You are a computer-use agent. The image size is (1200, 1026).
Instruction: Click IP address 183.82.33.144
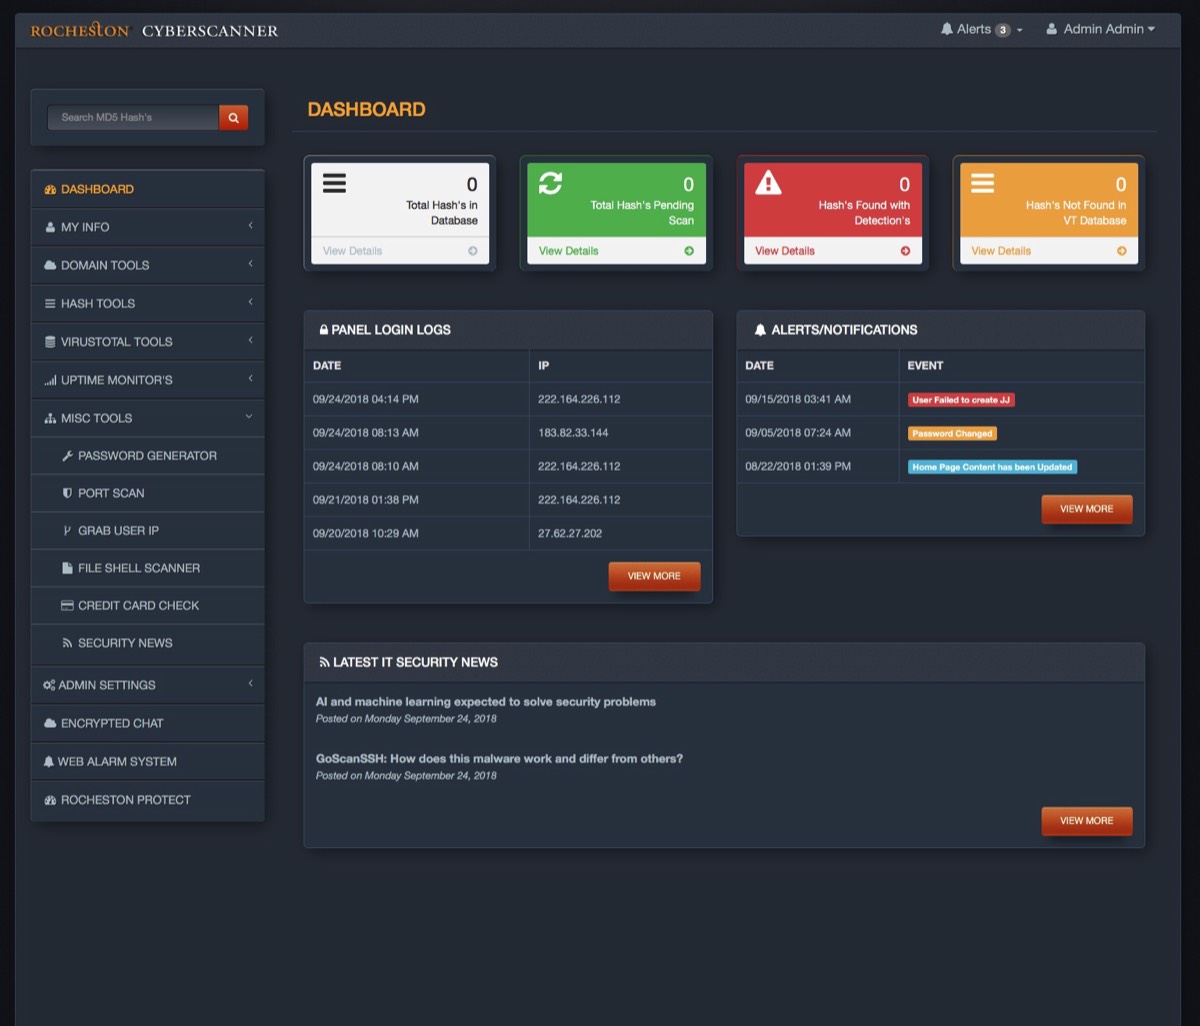573,433
